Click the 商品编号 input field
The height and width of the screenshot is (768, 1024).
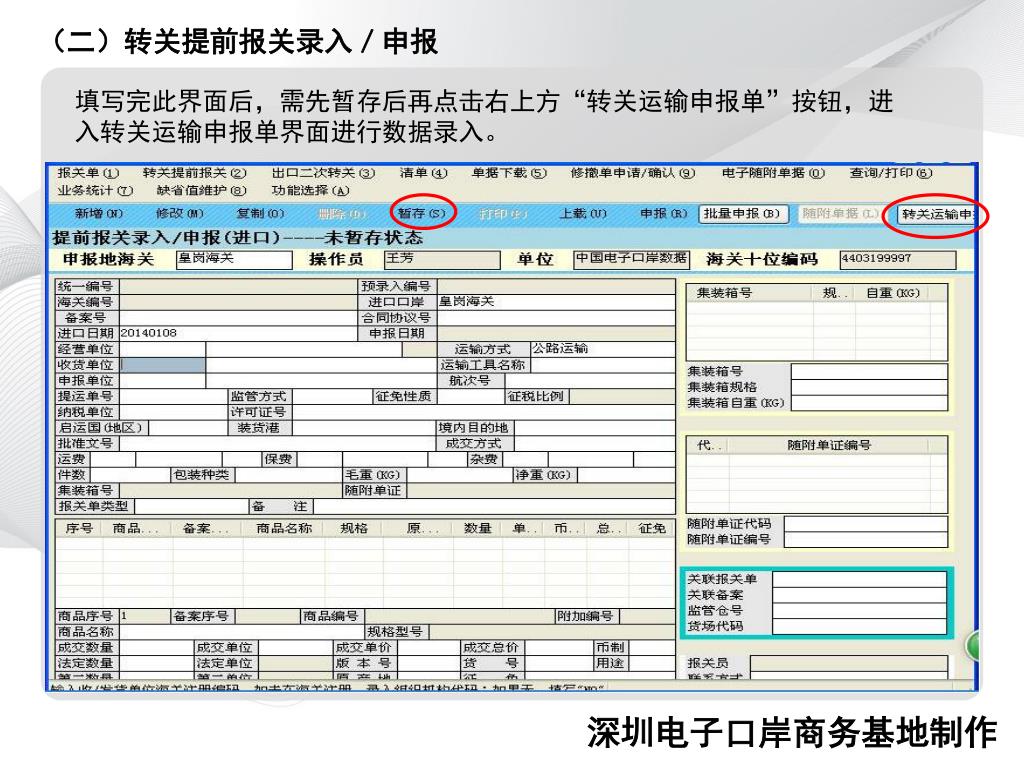[460, 616]
